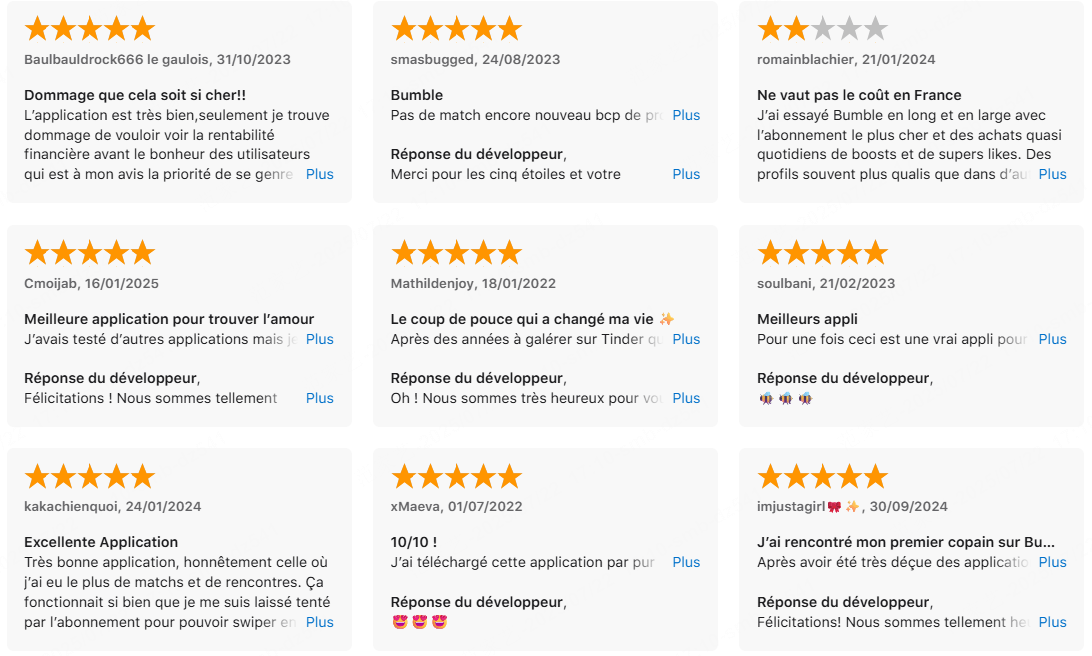Show the full '10/10 !' review by xMaeva

[x=686, y=562]
